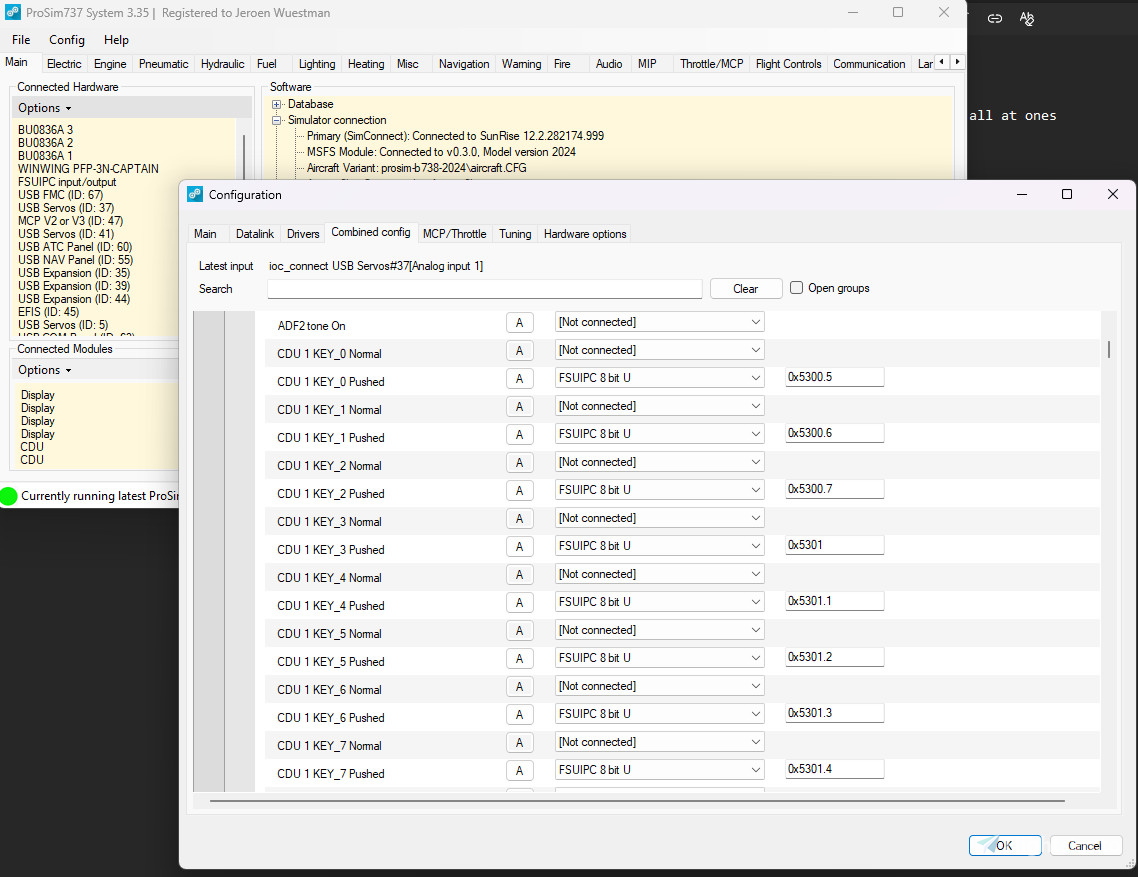Click the clear-formatting Ab icon at top right
This screenshot has width=1138, height=877.
[1026, 19]
